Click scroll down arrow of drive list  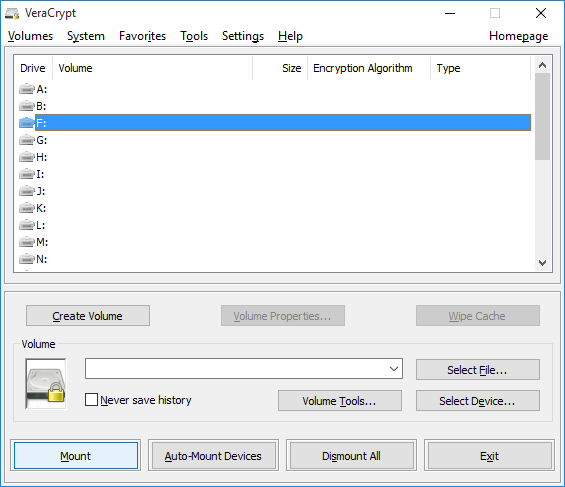point(542,263)
